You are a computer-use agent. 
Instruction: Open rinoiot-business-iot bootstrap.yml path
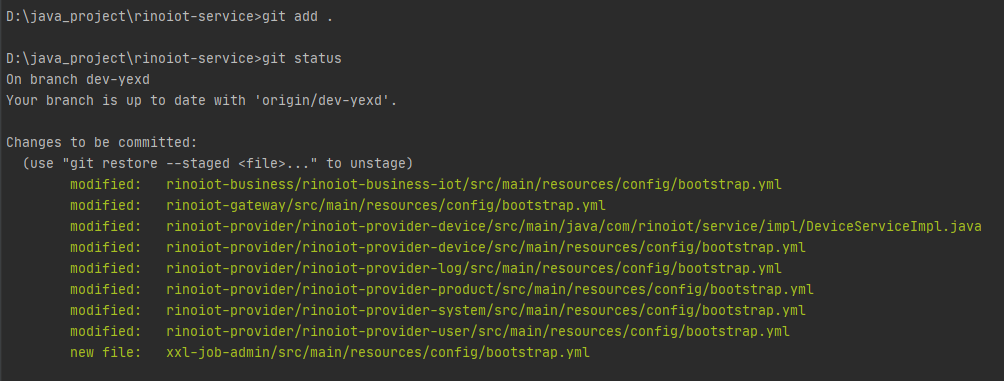click(474, 184)
